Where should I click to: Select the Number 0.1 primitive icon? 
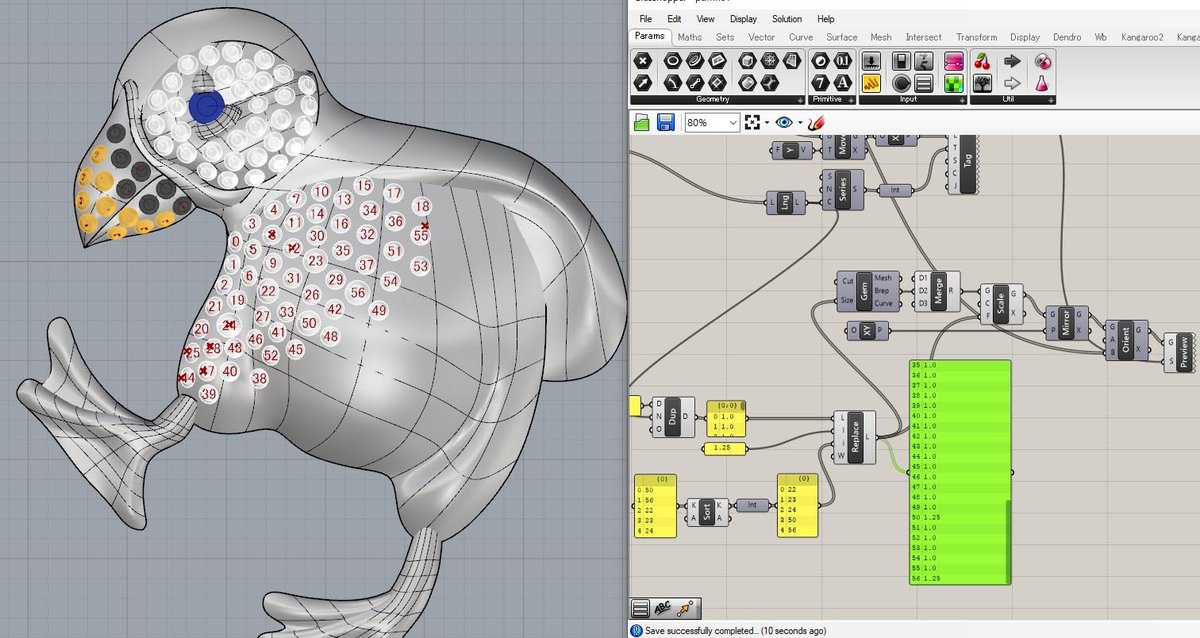[842, 60]
